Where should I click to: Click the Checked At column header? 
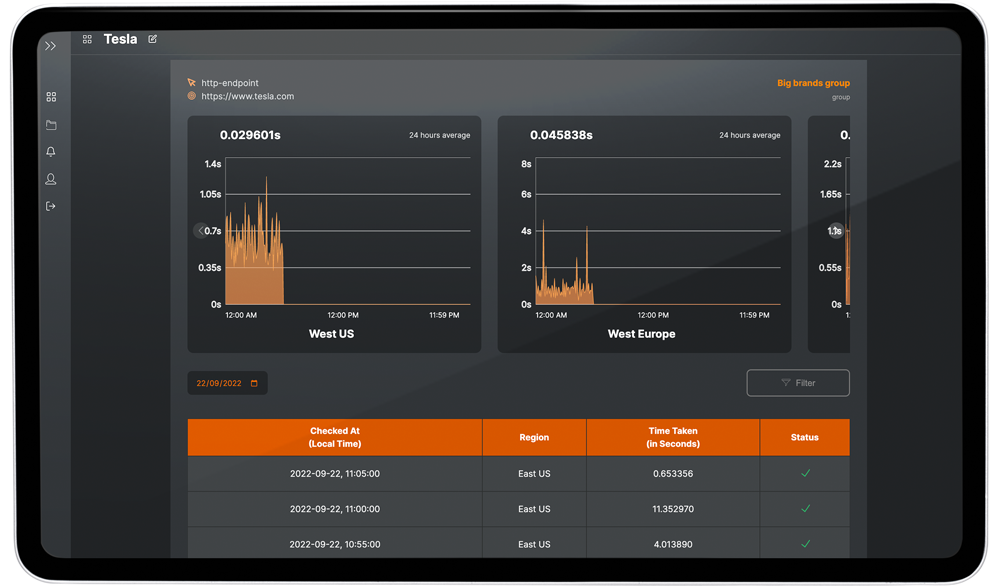(x=335, y=437)
